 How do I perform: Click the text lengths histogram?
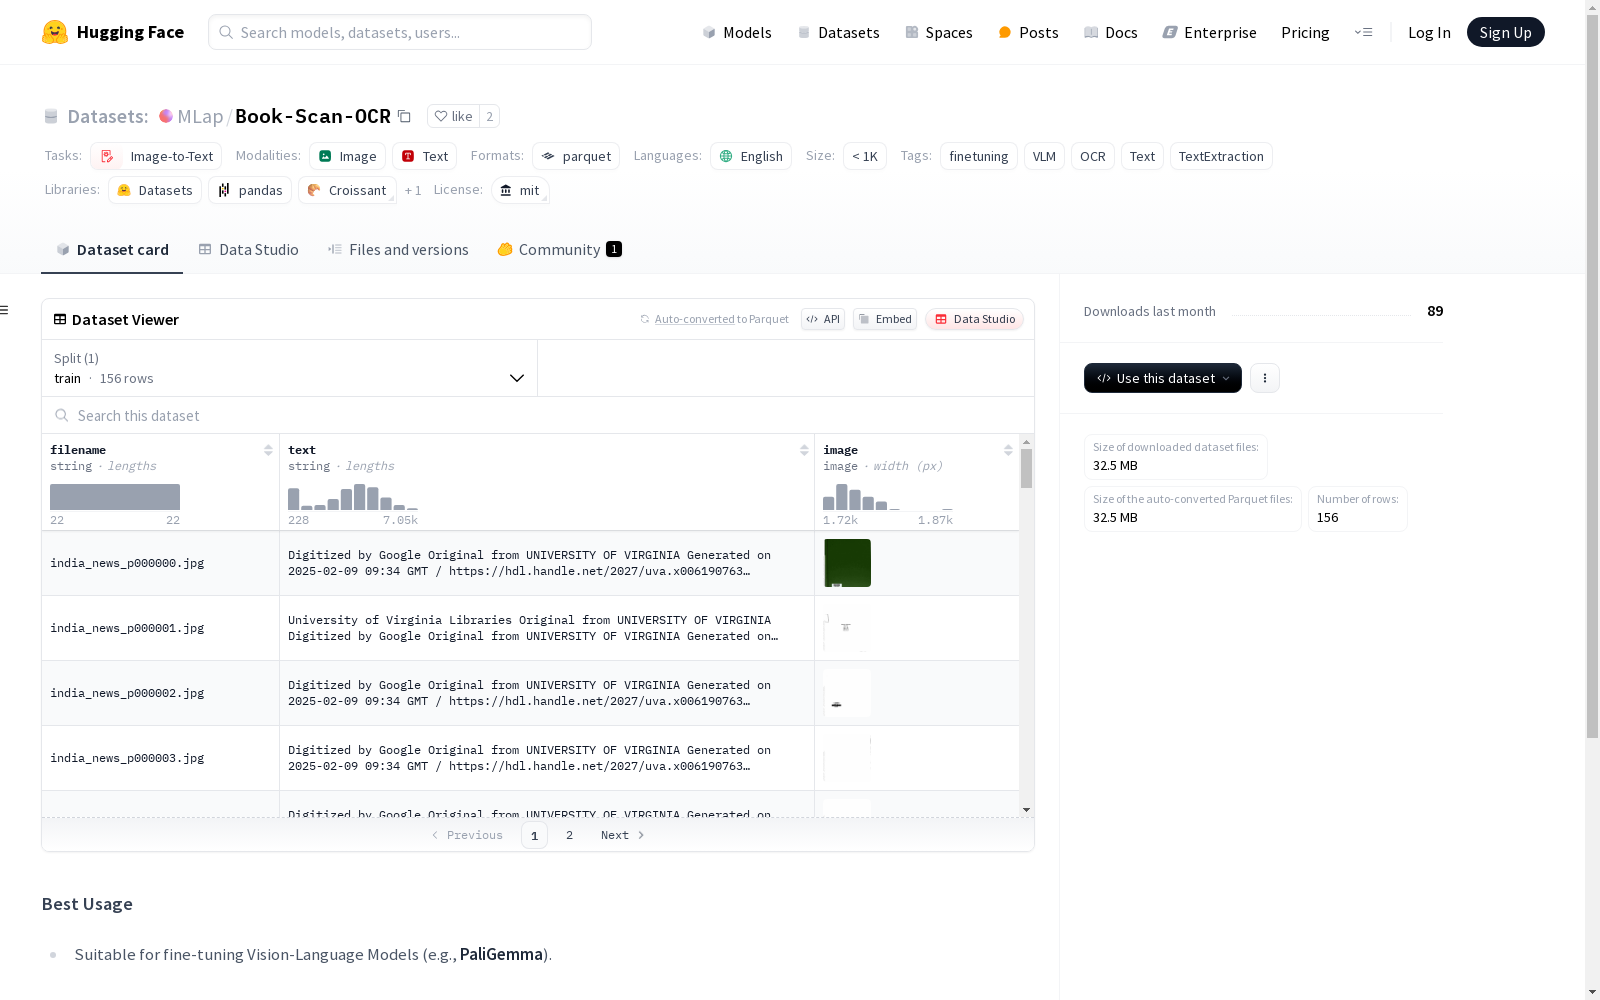(353, 497)
